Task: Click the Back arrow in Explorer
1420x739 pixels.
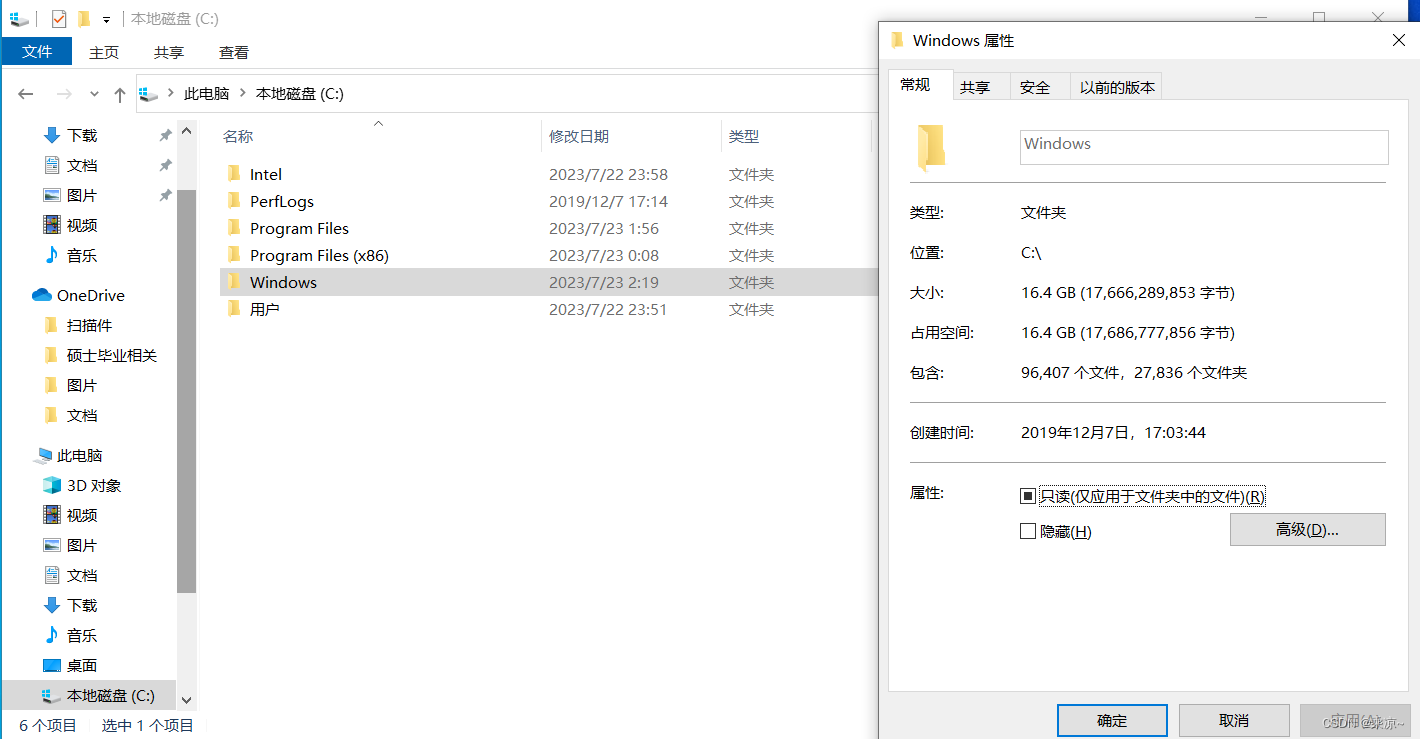Action: [26, 94]
